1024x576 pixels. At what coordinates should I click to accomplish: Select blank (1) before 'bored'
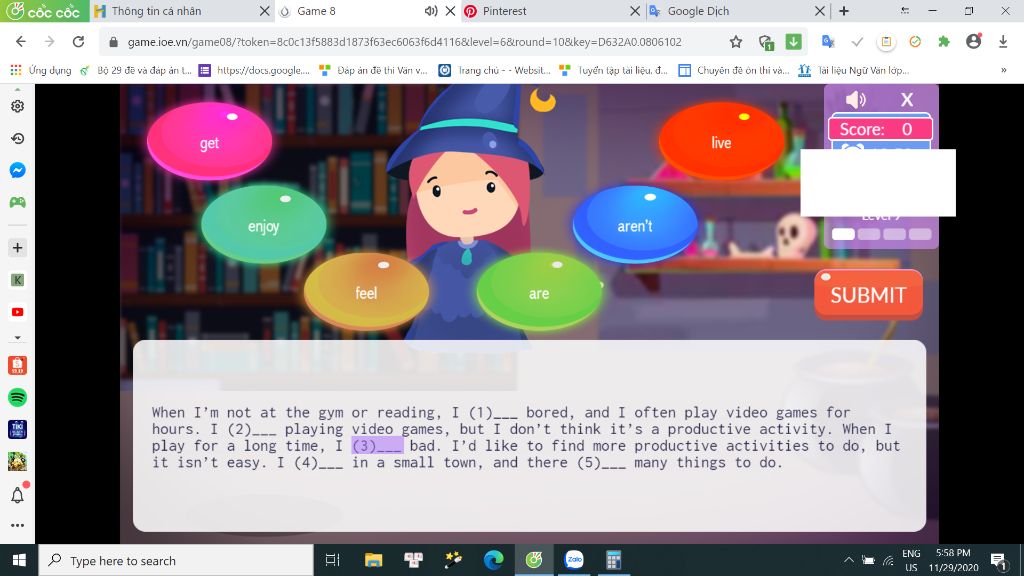(493, 413)
